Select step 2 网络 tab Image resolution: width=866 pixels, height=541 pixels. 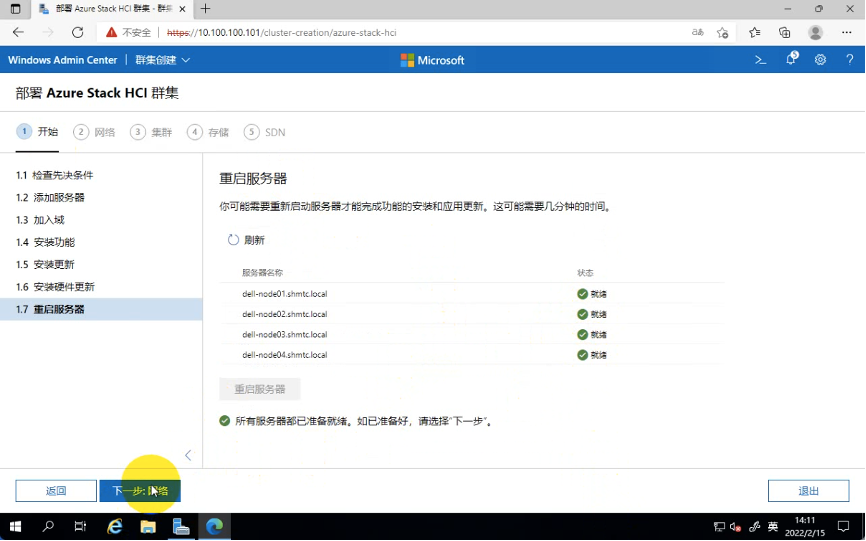94,132
